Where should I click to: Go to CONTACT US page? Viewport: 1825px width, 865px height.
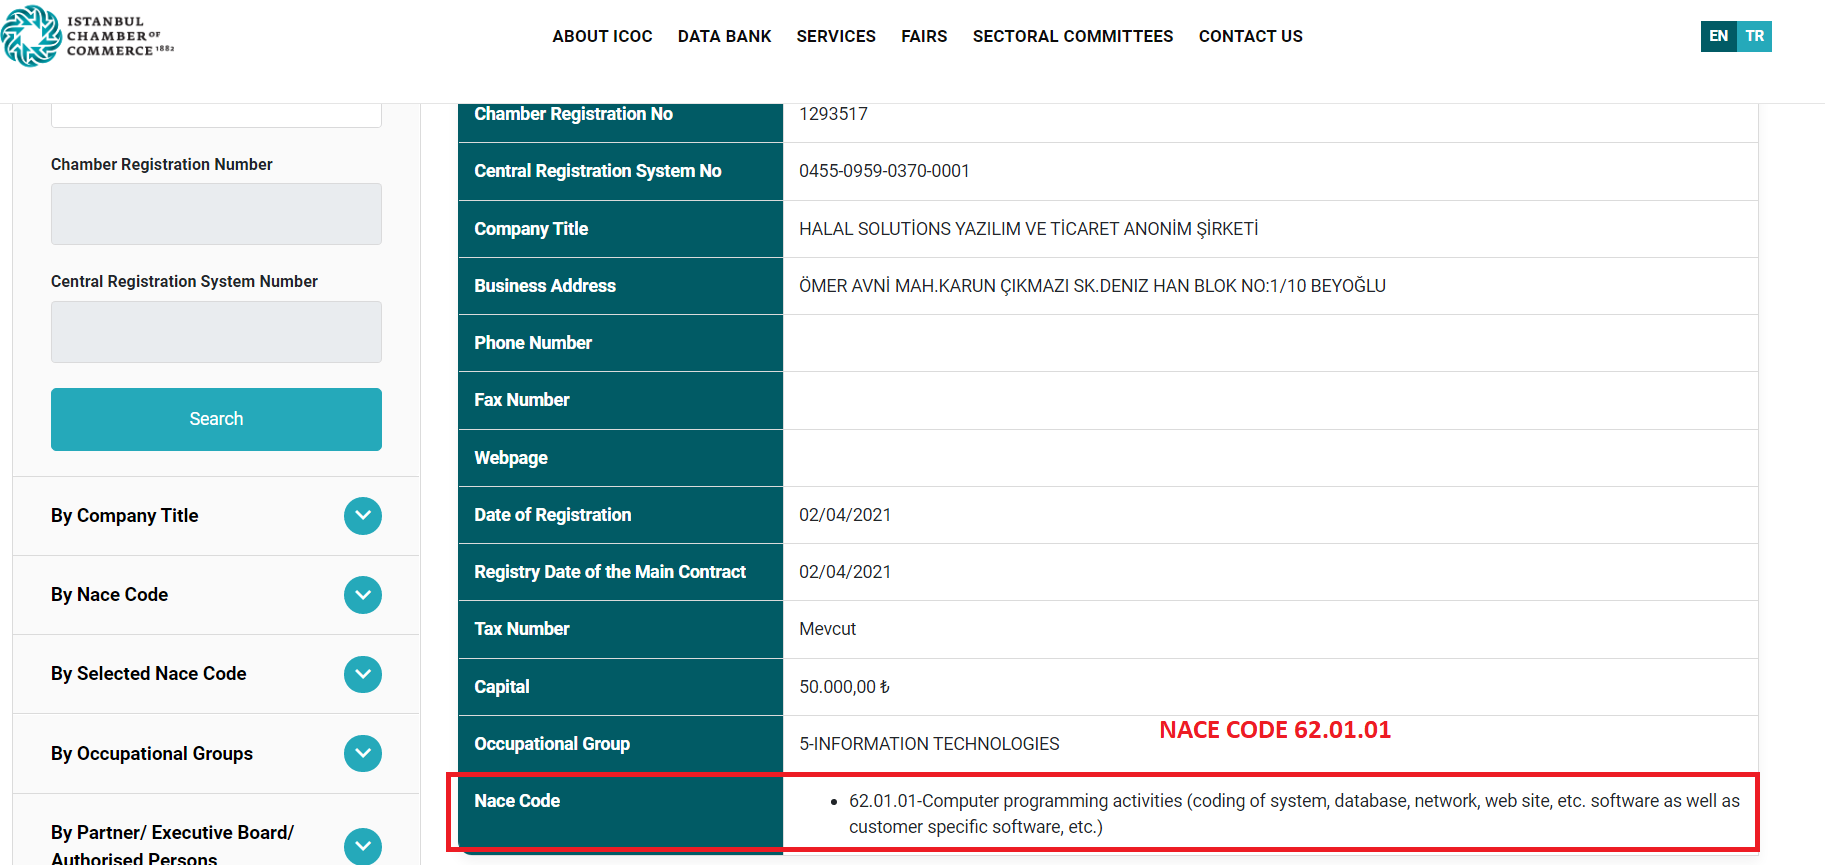click(1251, 36)
